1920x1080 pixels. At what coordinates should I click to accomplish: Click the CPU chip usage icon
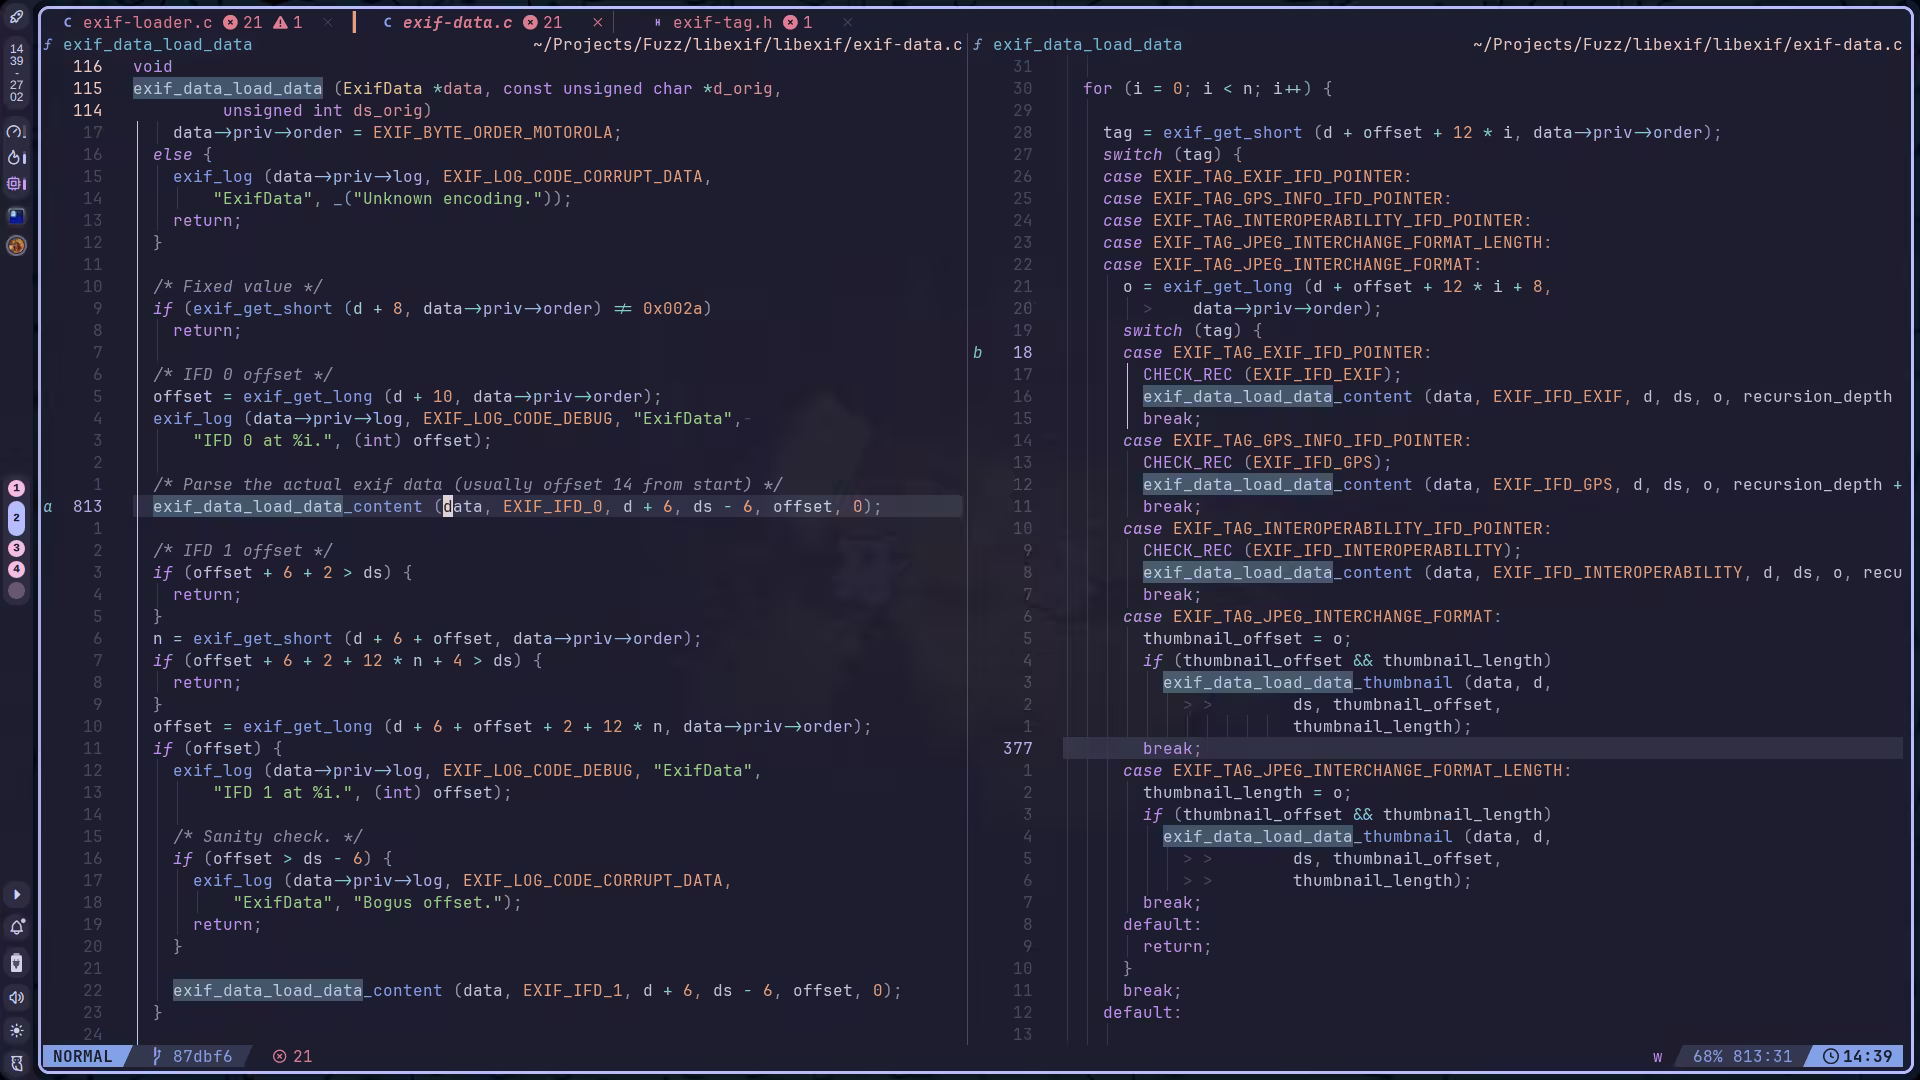coord(16,184)
